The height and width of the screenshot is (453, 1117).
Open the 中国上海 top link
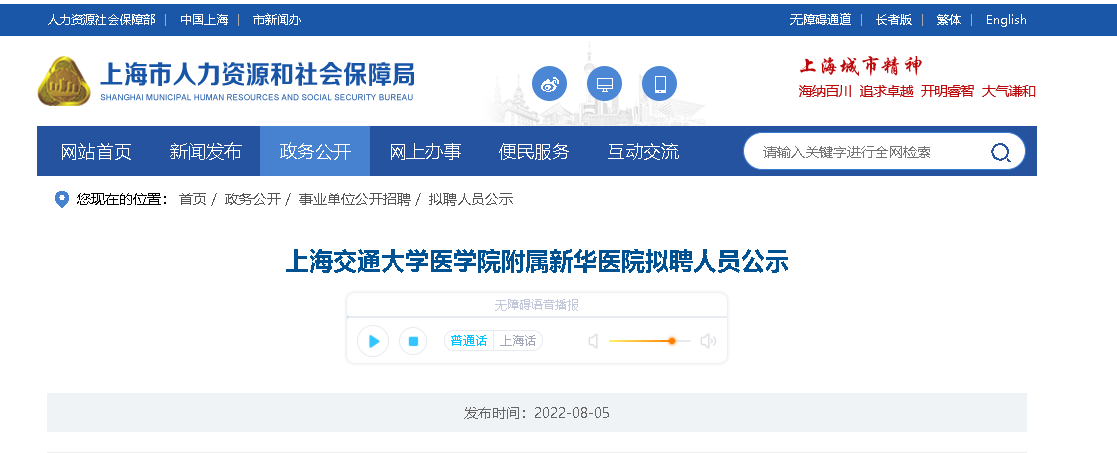coord(204,20)
